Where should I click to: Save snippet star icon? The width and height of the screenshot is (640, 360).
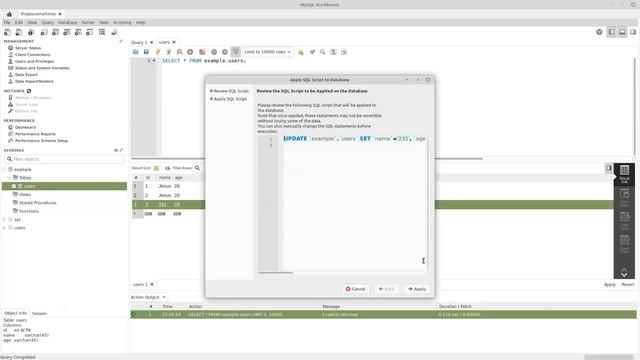[x=301, y=52]
